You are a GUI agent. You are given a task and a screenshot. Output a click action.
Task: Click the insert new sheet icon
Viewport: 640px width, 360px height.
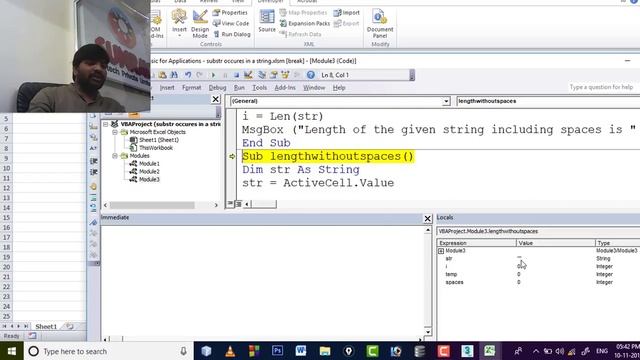tap(70, 327)
